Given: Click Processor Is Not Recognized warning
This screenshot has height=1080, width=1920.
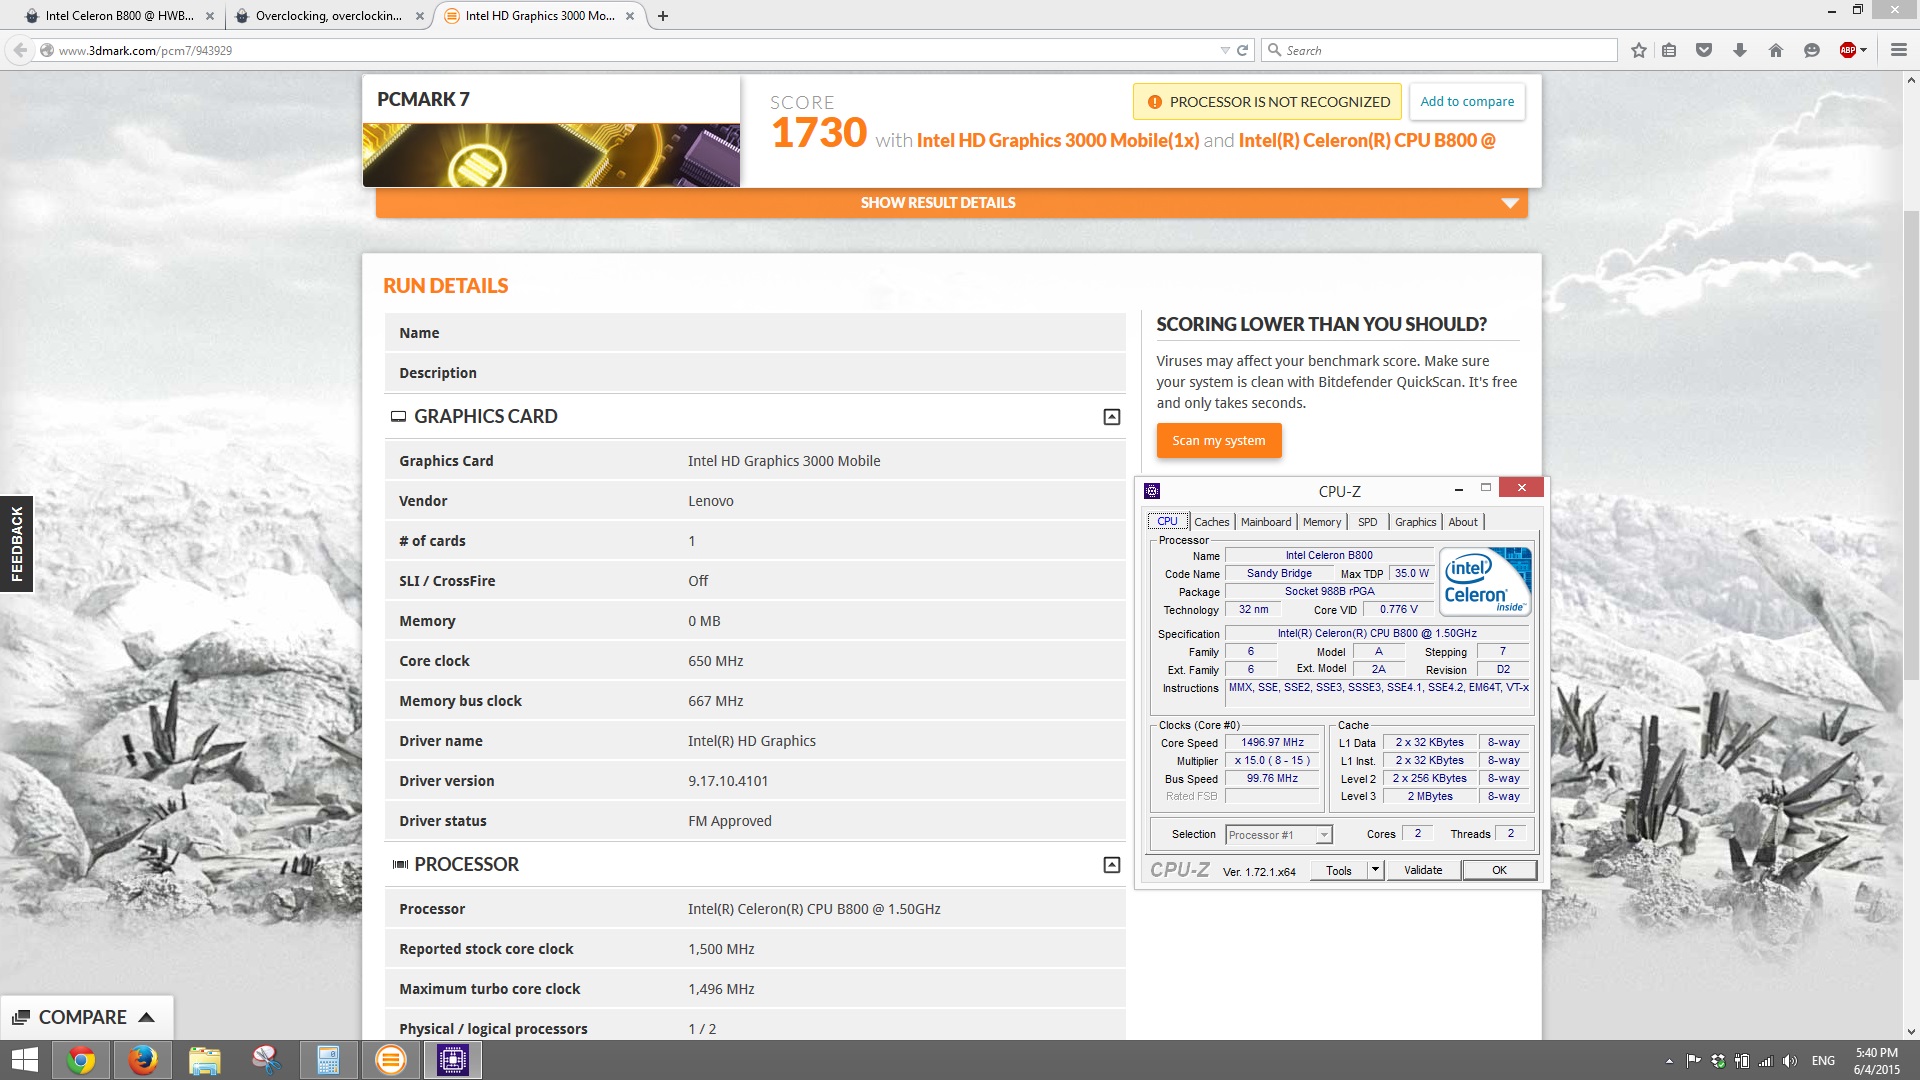Looking at the screenshot, I should point(1267,102).
